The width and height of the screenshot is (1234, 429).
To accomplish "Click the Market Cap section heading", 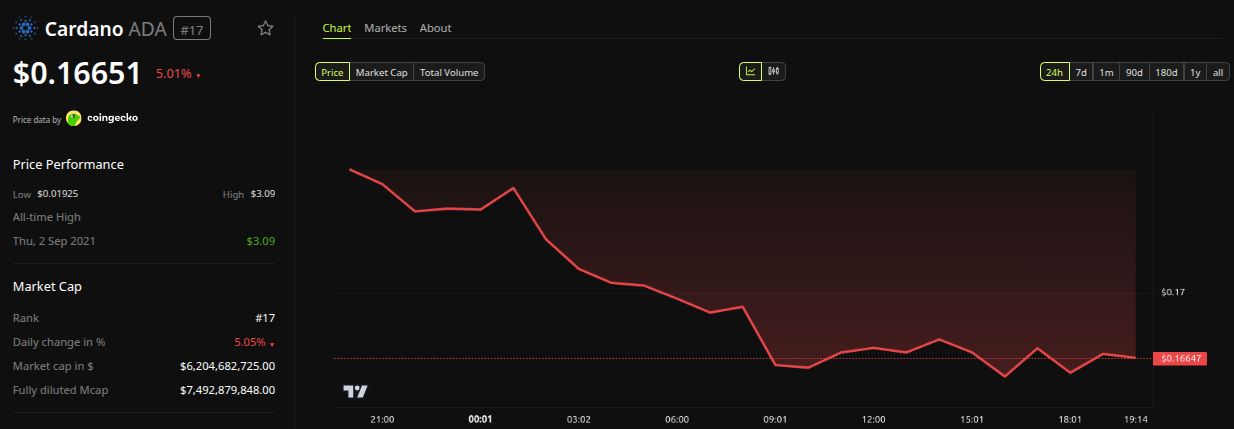I will (x=47, y=287).
